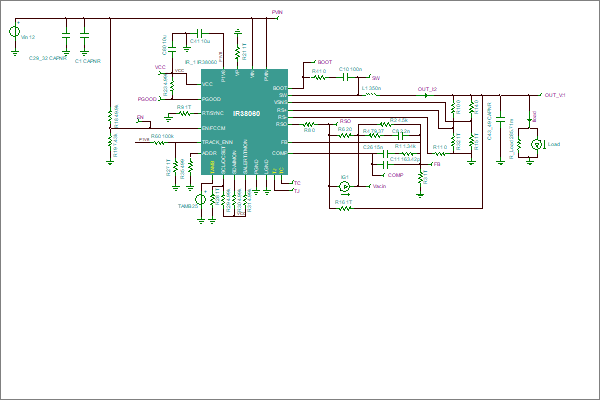
Task: Select resistor R8 0 at RSO
Action: click(x=309, y=124)
